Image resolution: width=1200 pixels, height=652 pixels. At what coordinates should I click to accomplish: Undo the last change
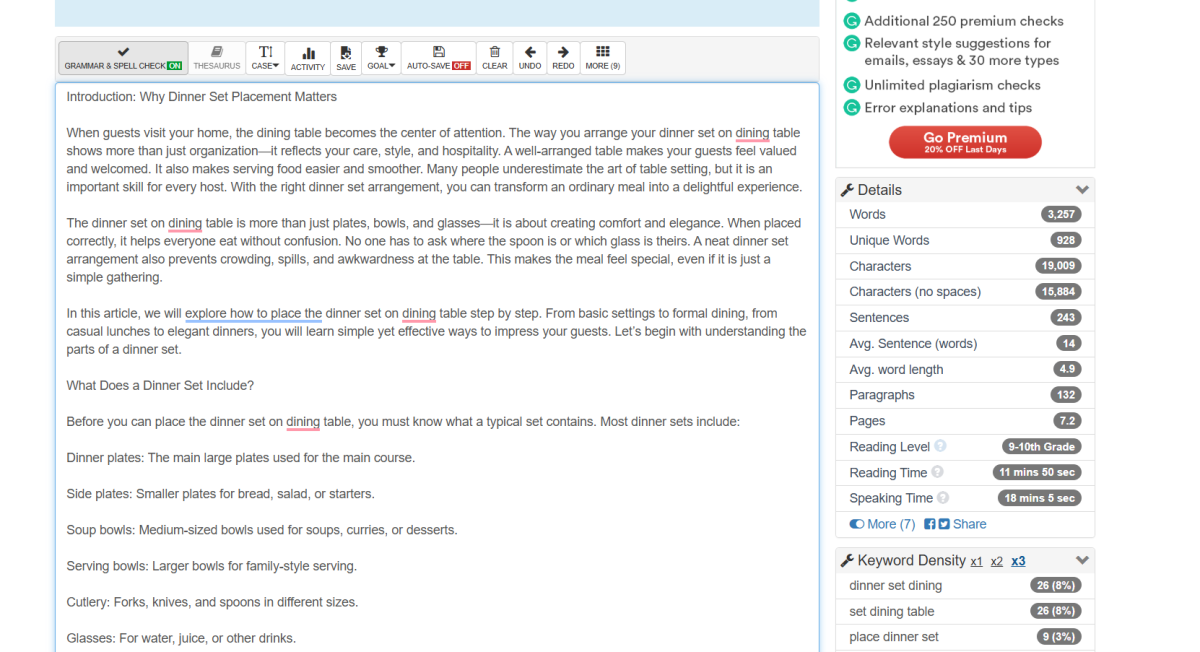click(x=530, y=58)
